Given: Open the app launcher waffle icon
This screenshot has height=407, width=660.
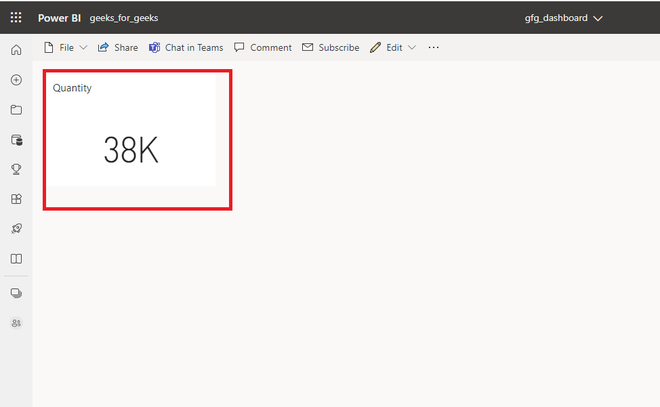Looking at the screenshot, I should click(16, 17).
